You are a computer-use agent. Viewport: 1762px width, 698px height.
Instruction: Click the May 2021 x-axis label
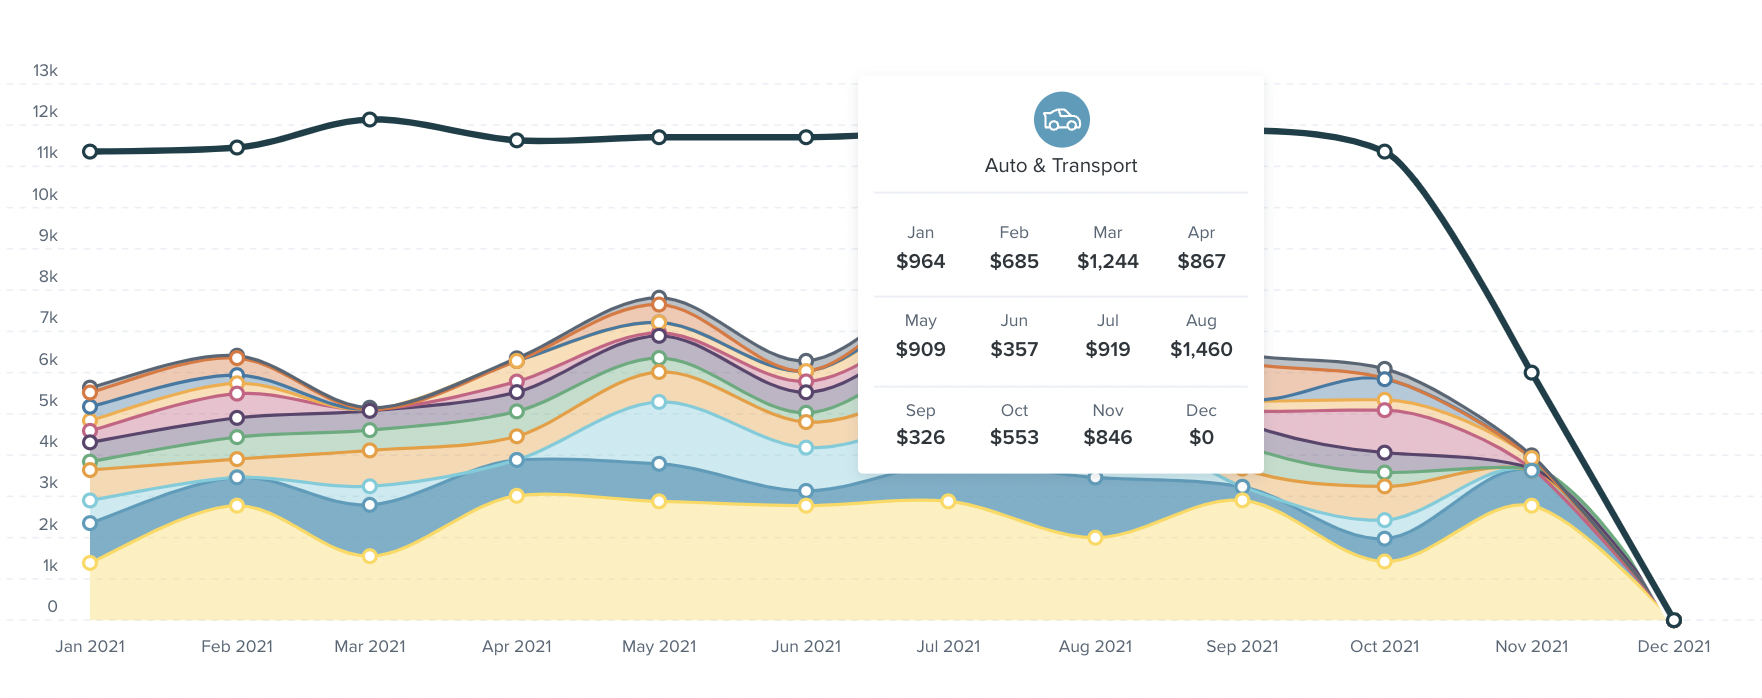coord(659,647)
